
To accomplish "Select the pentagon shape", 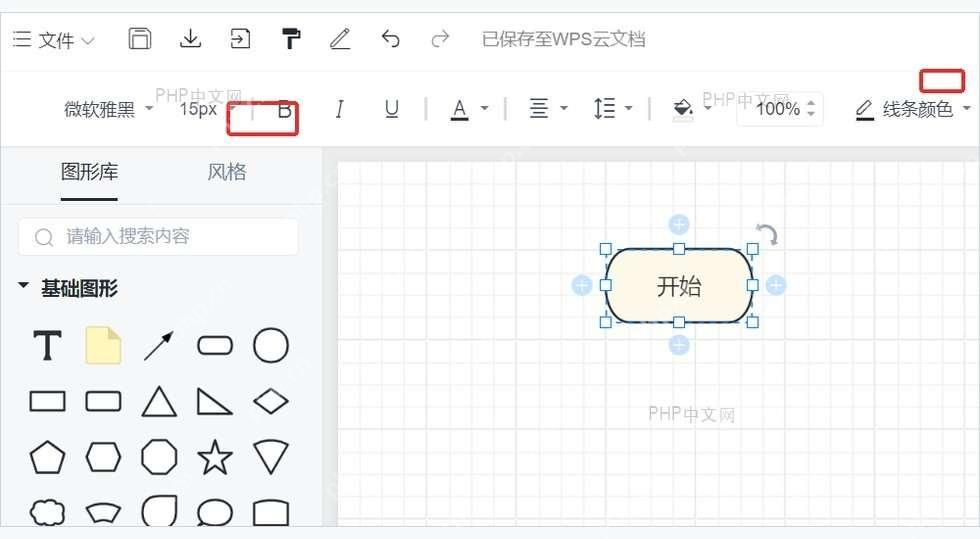I will [x=48, y=457].
